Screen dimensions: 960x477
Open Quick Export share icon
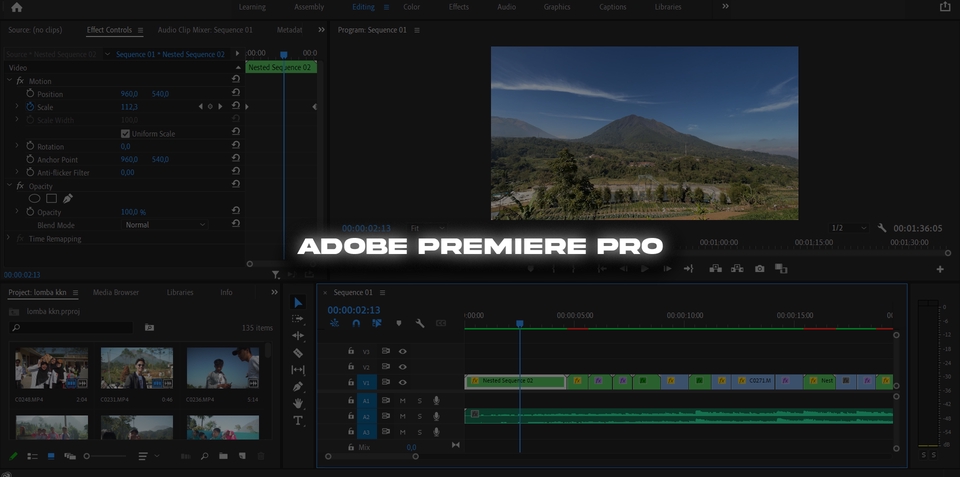(x=945, y=7)
